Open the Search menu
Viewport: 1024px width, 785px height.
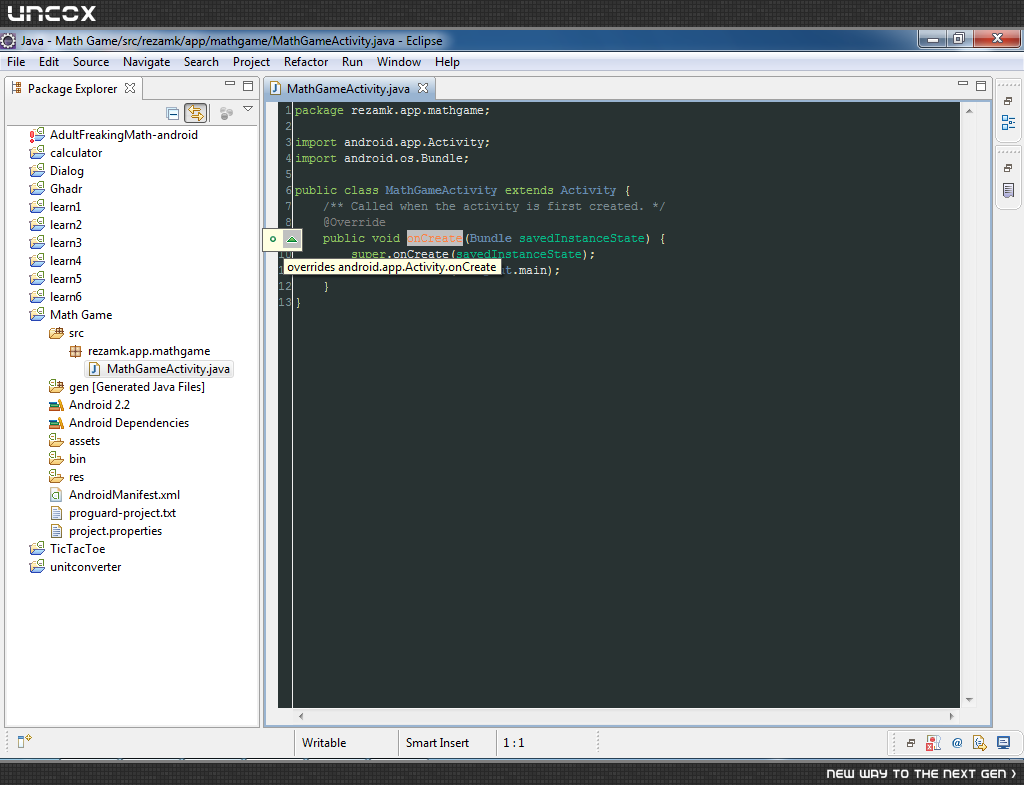click(x=201, y=62)
